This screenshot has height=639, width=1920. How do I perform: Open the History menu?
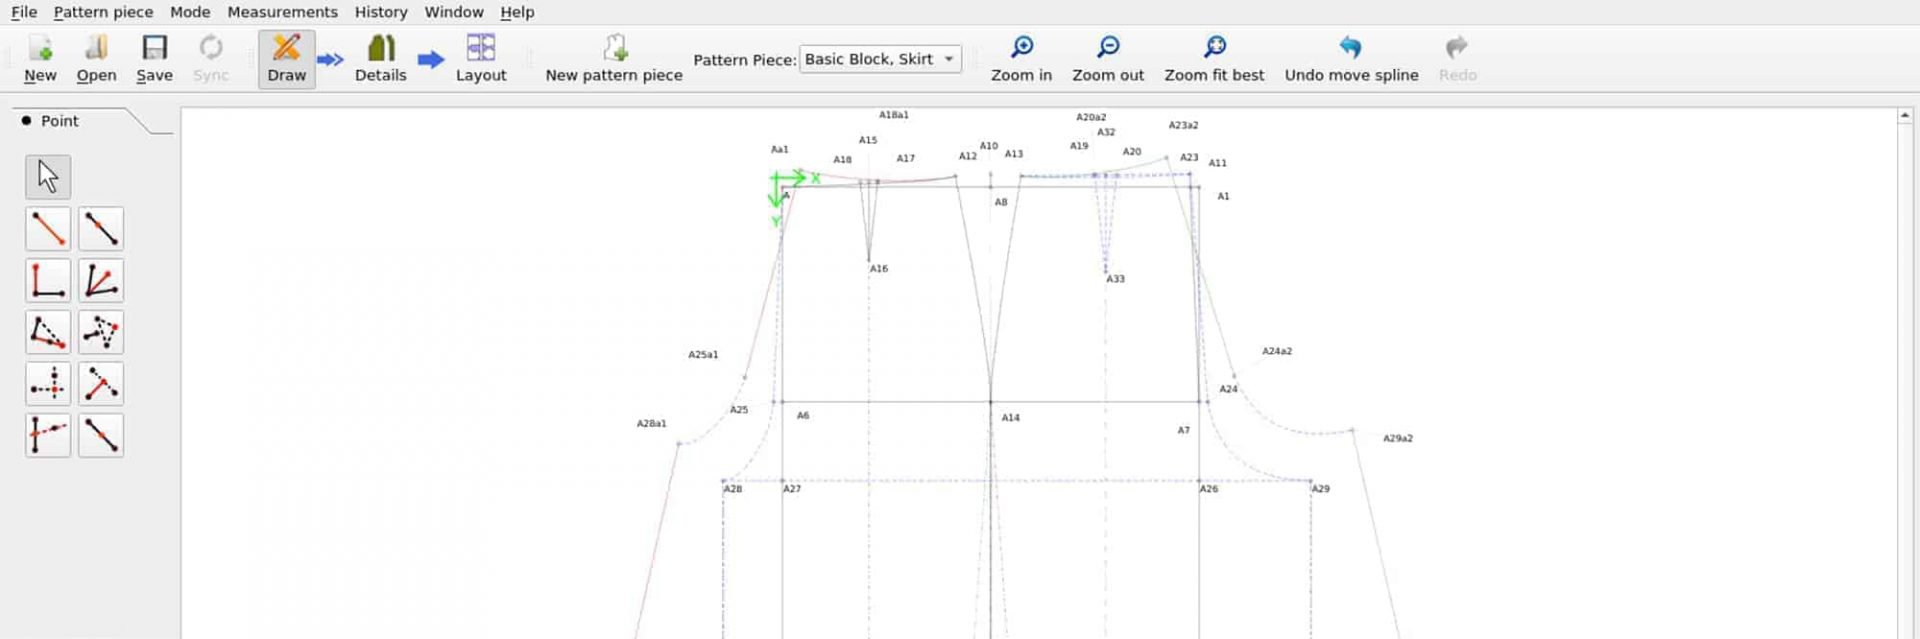(x=381, y=12)
